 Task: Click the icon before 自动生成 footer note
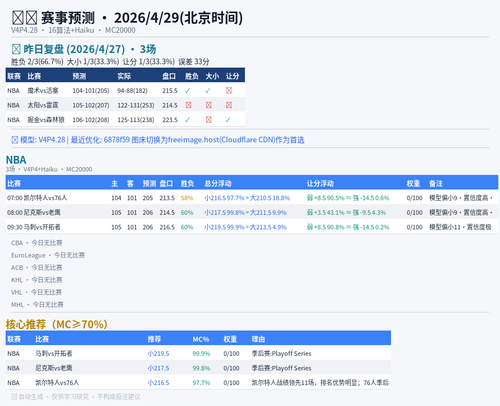tap(14, 397)
